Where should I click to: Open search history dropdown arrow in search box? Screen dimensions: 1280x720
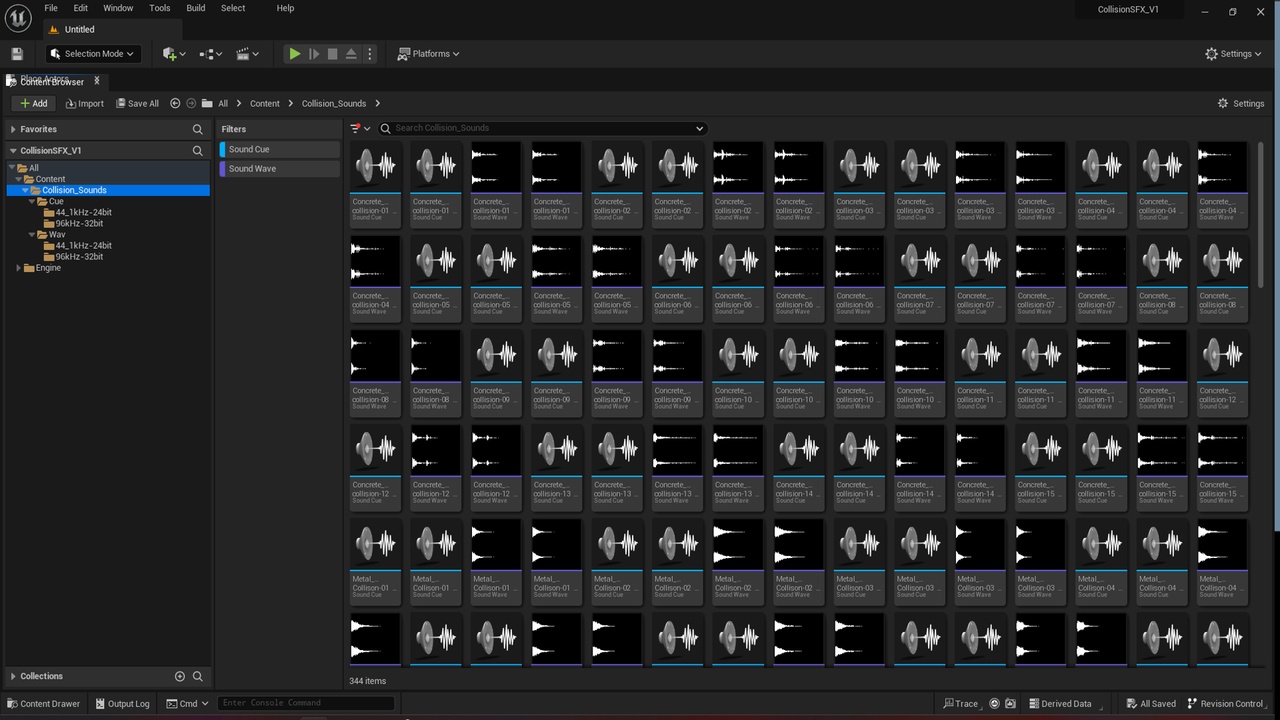click(699, 128)
